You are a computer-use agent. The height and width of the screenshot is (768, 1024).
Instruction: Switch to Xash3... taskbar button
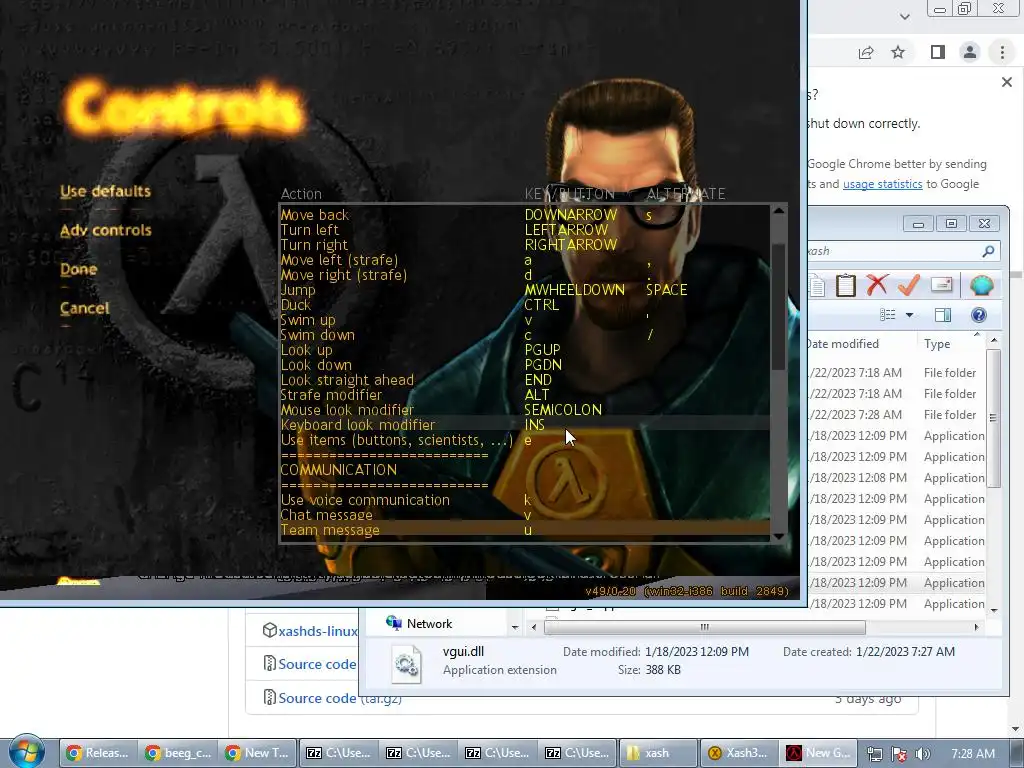click(739, 753)
